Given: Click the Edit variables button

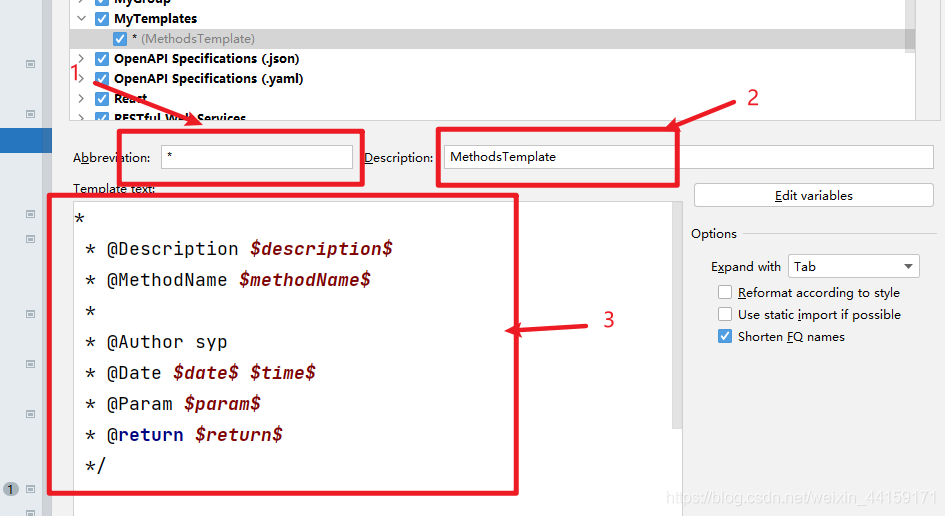Looking at the screenshot, I should click(814, 195).
